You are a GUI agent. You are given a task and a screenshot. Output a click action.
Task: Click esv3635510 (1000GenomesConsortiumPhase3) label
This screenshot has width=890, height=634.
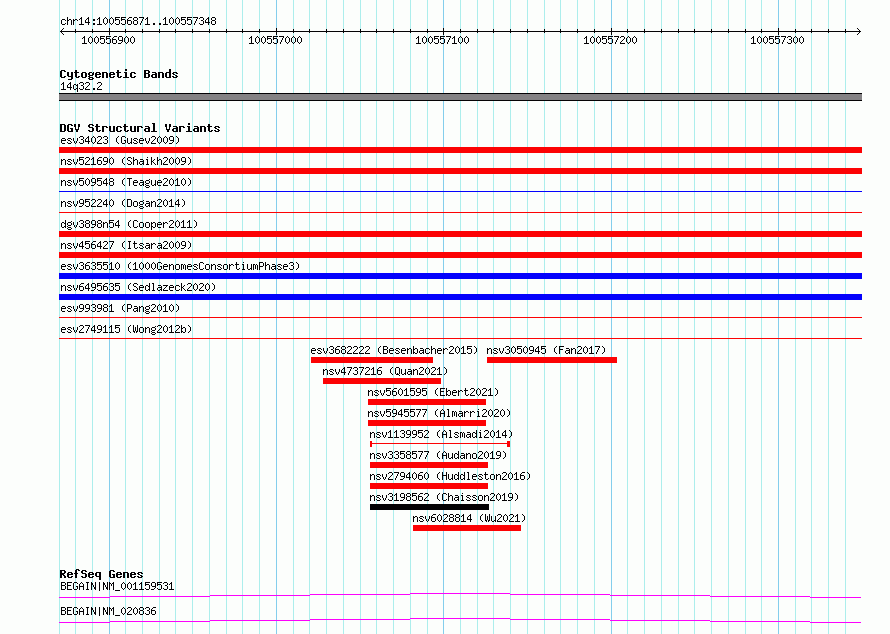point(180,266)
